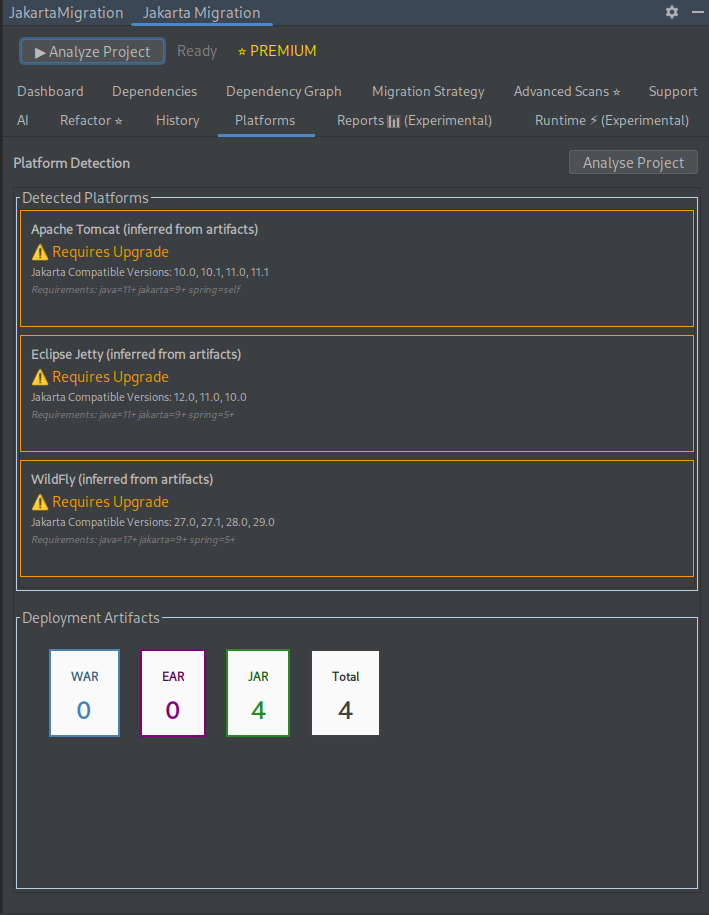Select the WAR artifact count card
This screenshot has height=915, width=709.
[x=85, y=693]
